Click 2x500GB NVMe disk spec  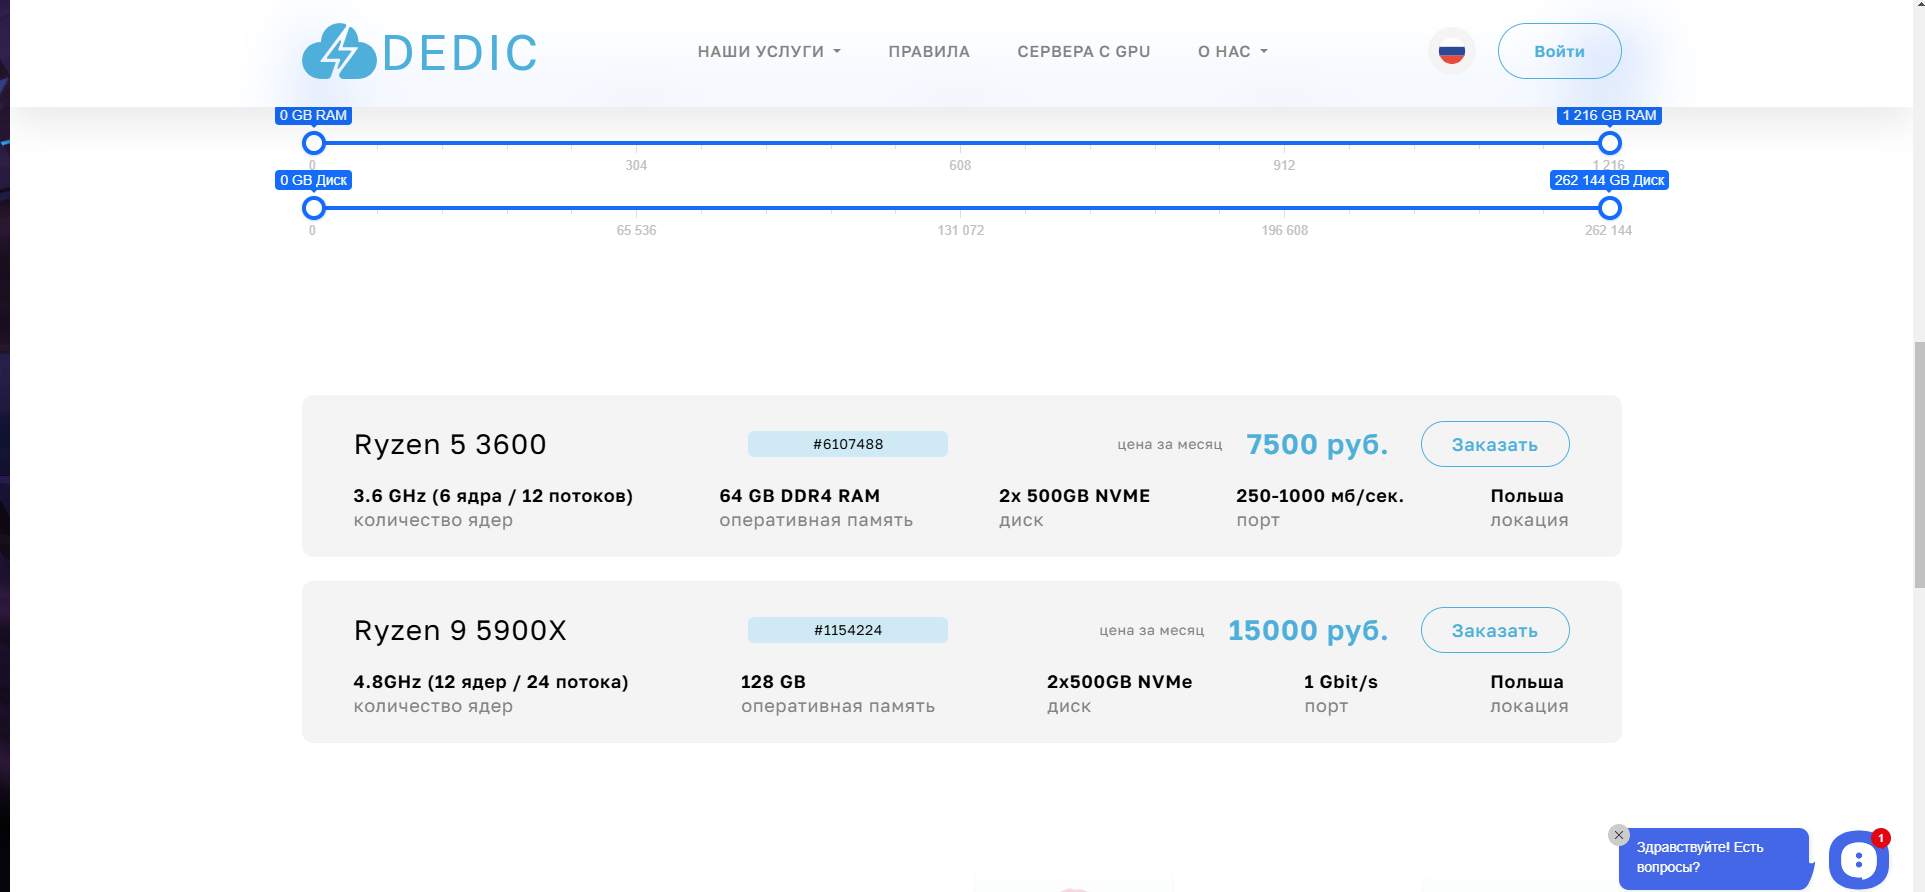(x=1119, y=682)
